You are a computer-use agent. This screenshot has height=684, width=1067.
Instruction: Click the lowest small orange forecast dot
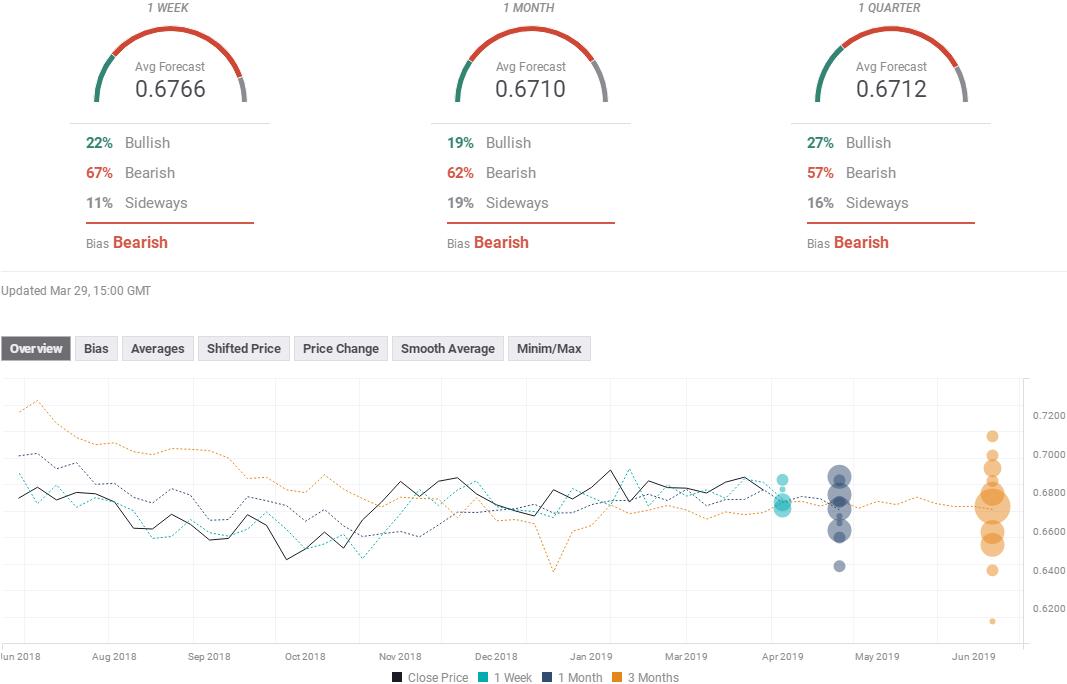click(x=992, y=621)
